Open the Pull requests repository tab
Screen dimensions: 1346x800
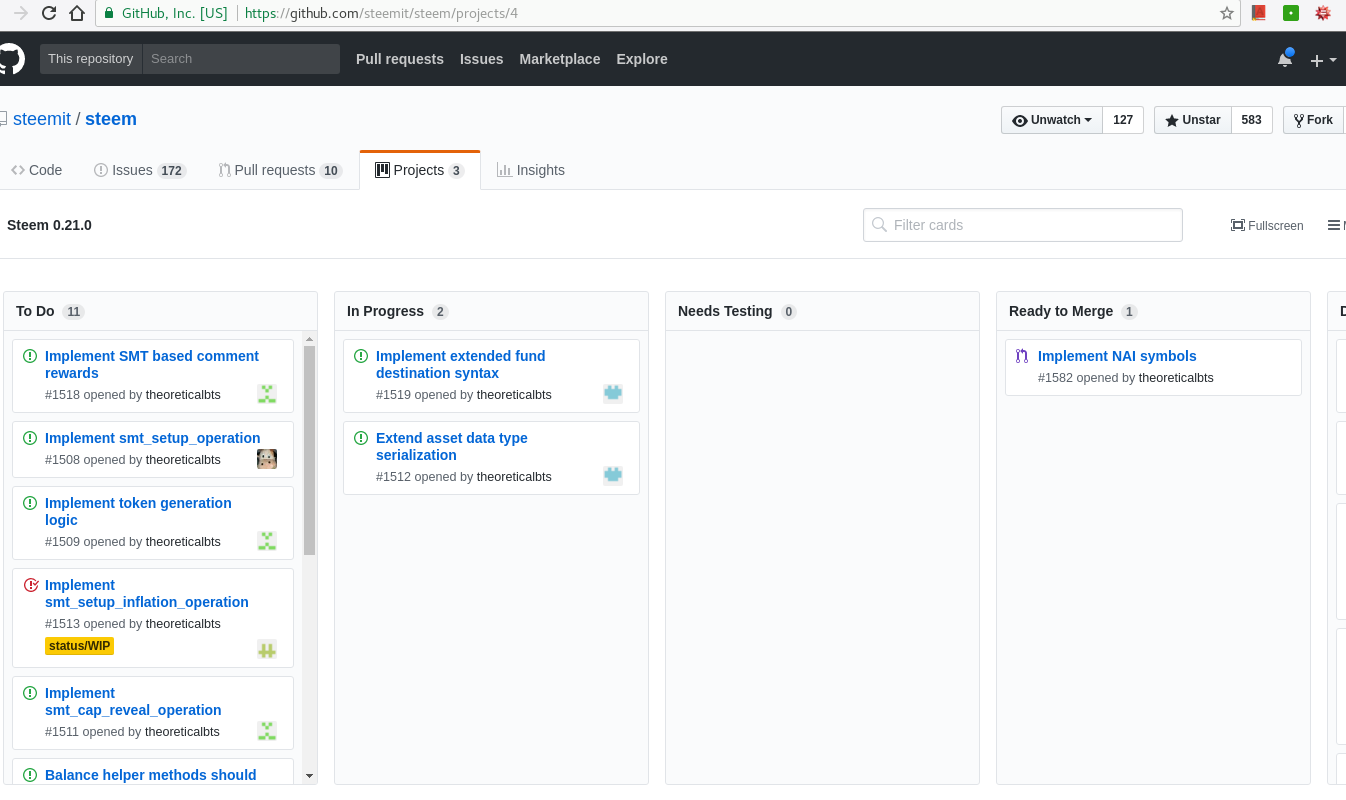coord(280,170)
